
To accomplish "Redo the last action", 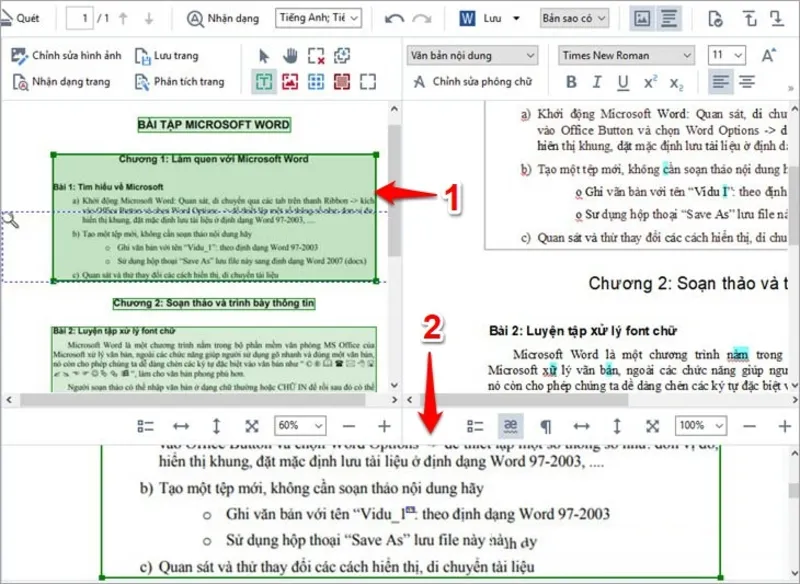I will tap(421, 19).
